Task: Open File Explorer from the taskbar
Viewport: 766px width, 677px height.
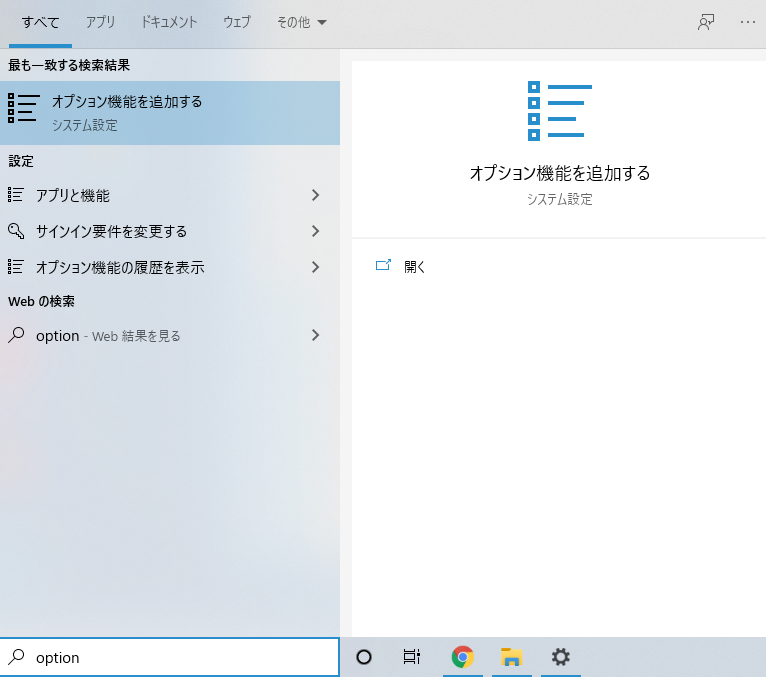Action: pyautogui.click(x=511, y=657)
